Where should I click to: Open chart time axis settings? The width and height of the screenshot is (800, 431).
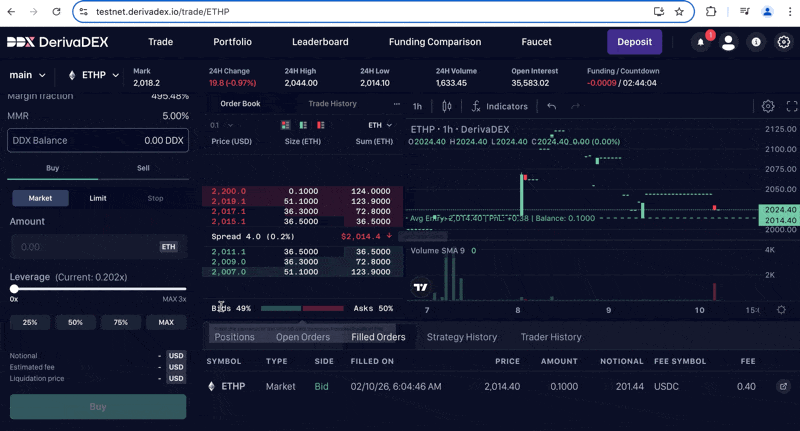coord(781,310)
